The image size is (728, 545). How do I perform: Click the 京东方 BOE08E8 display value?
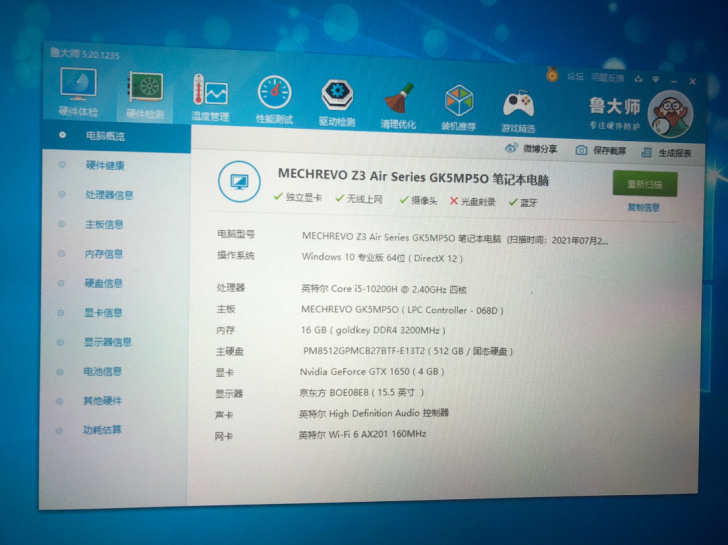362,392
